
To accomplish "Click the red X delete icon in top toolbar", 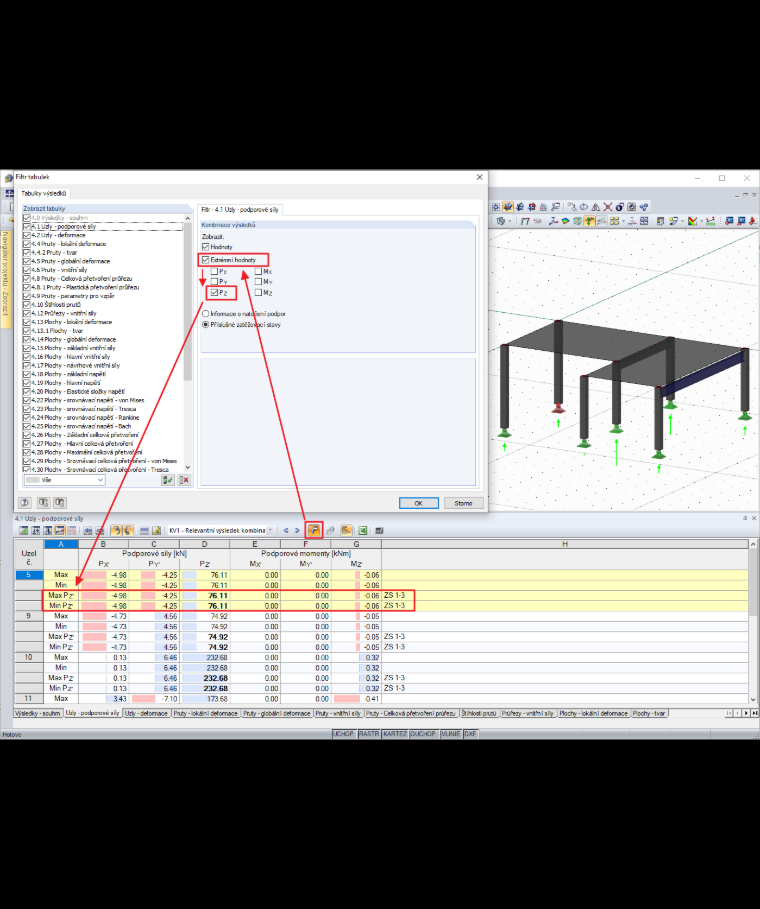I will coord(608,206).
